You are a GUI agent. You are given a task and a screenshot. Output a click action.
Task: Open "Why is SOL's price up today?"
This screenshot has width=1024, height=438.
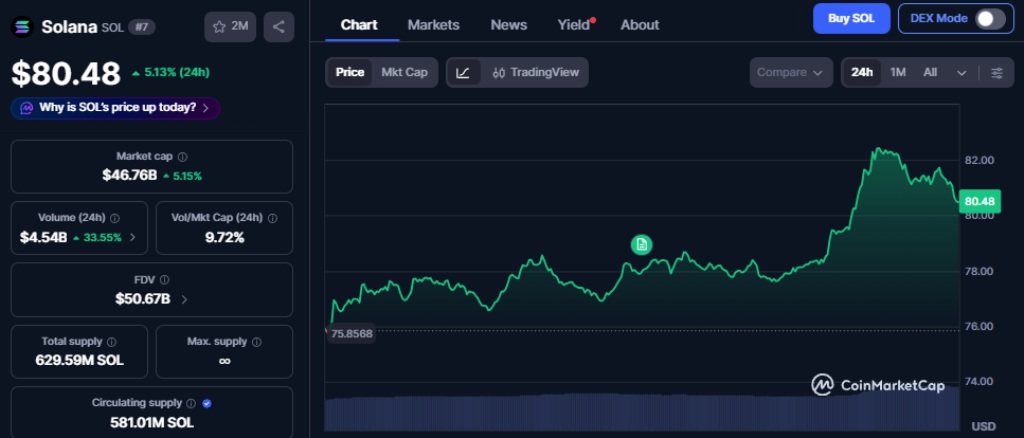pyautogui.click(x=116, y=108)
